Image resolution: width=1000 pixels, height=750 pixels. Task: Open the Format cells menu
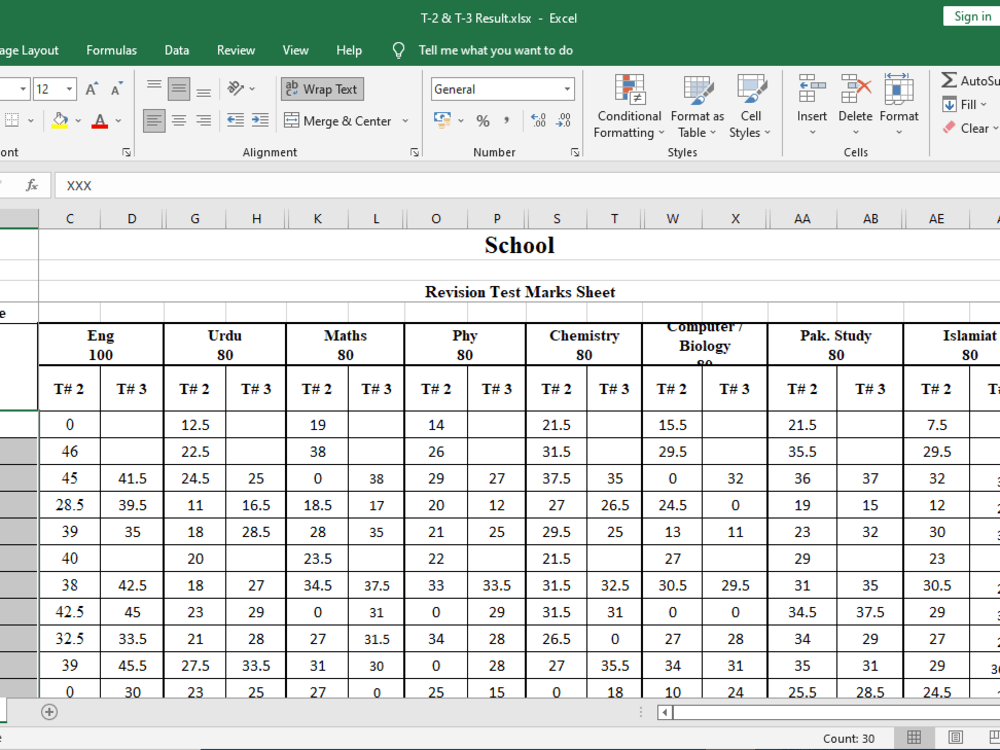(x=899, y=106)
